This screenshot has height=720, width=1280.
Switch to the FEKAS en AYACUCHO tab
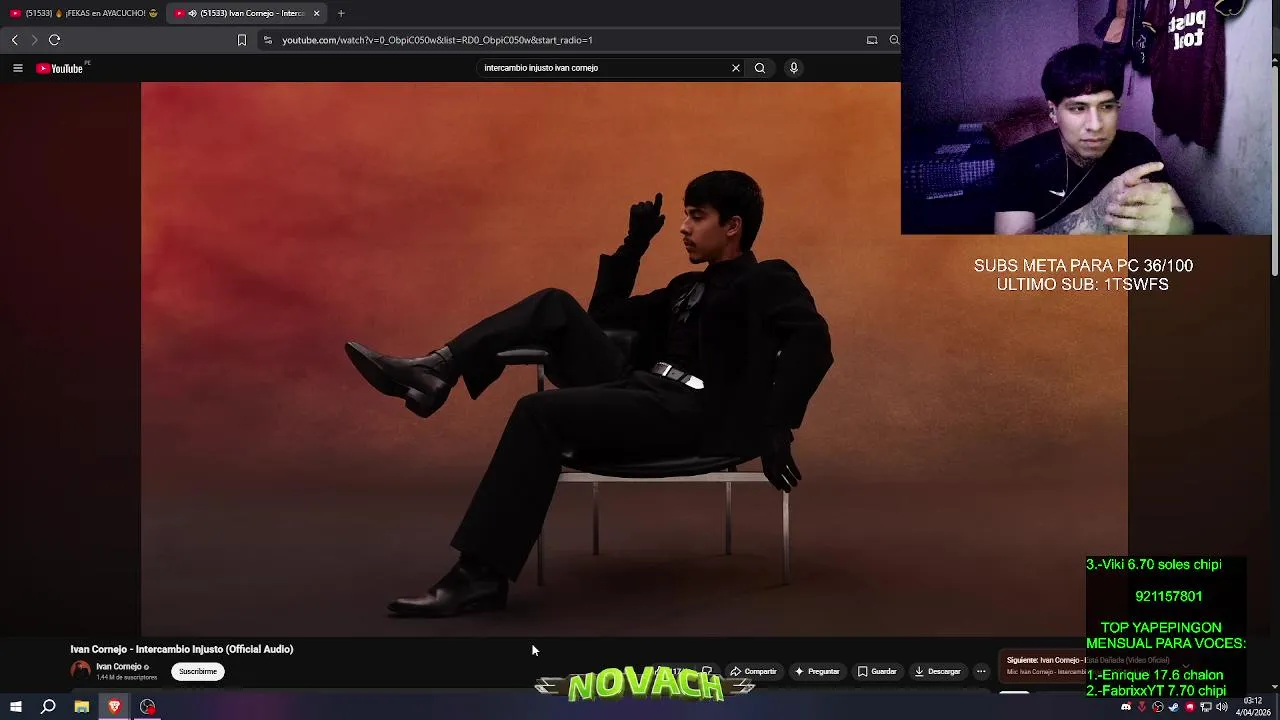click(84, 13)
